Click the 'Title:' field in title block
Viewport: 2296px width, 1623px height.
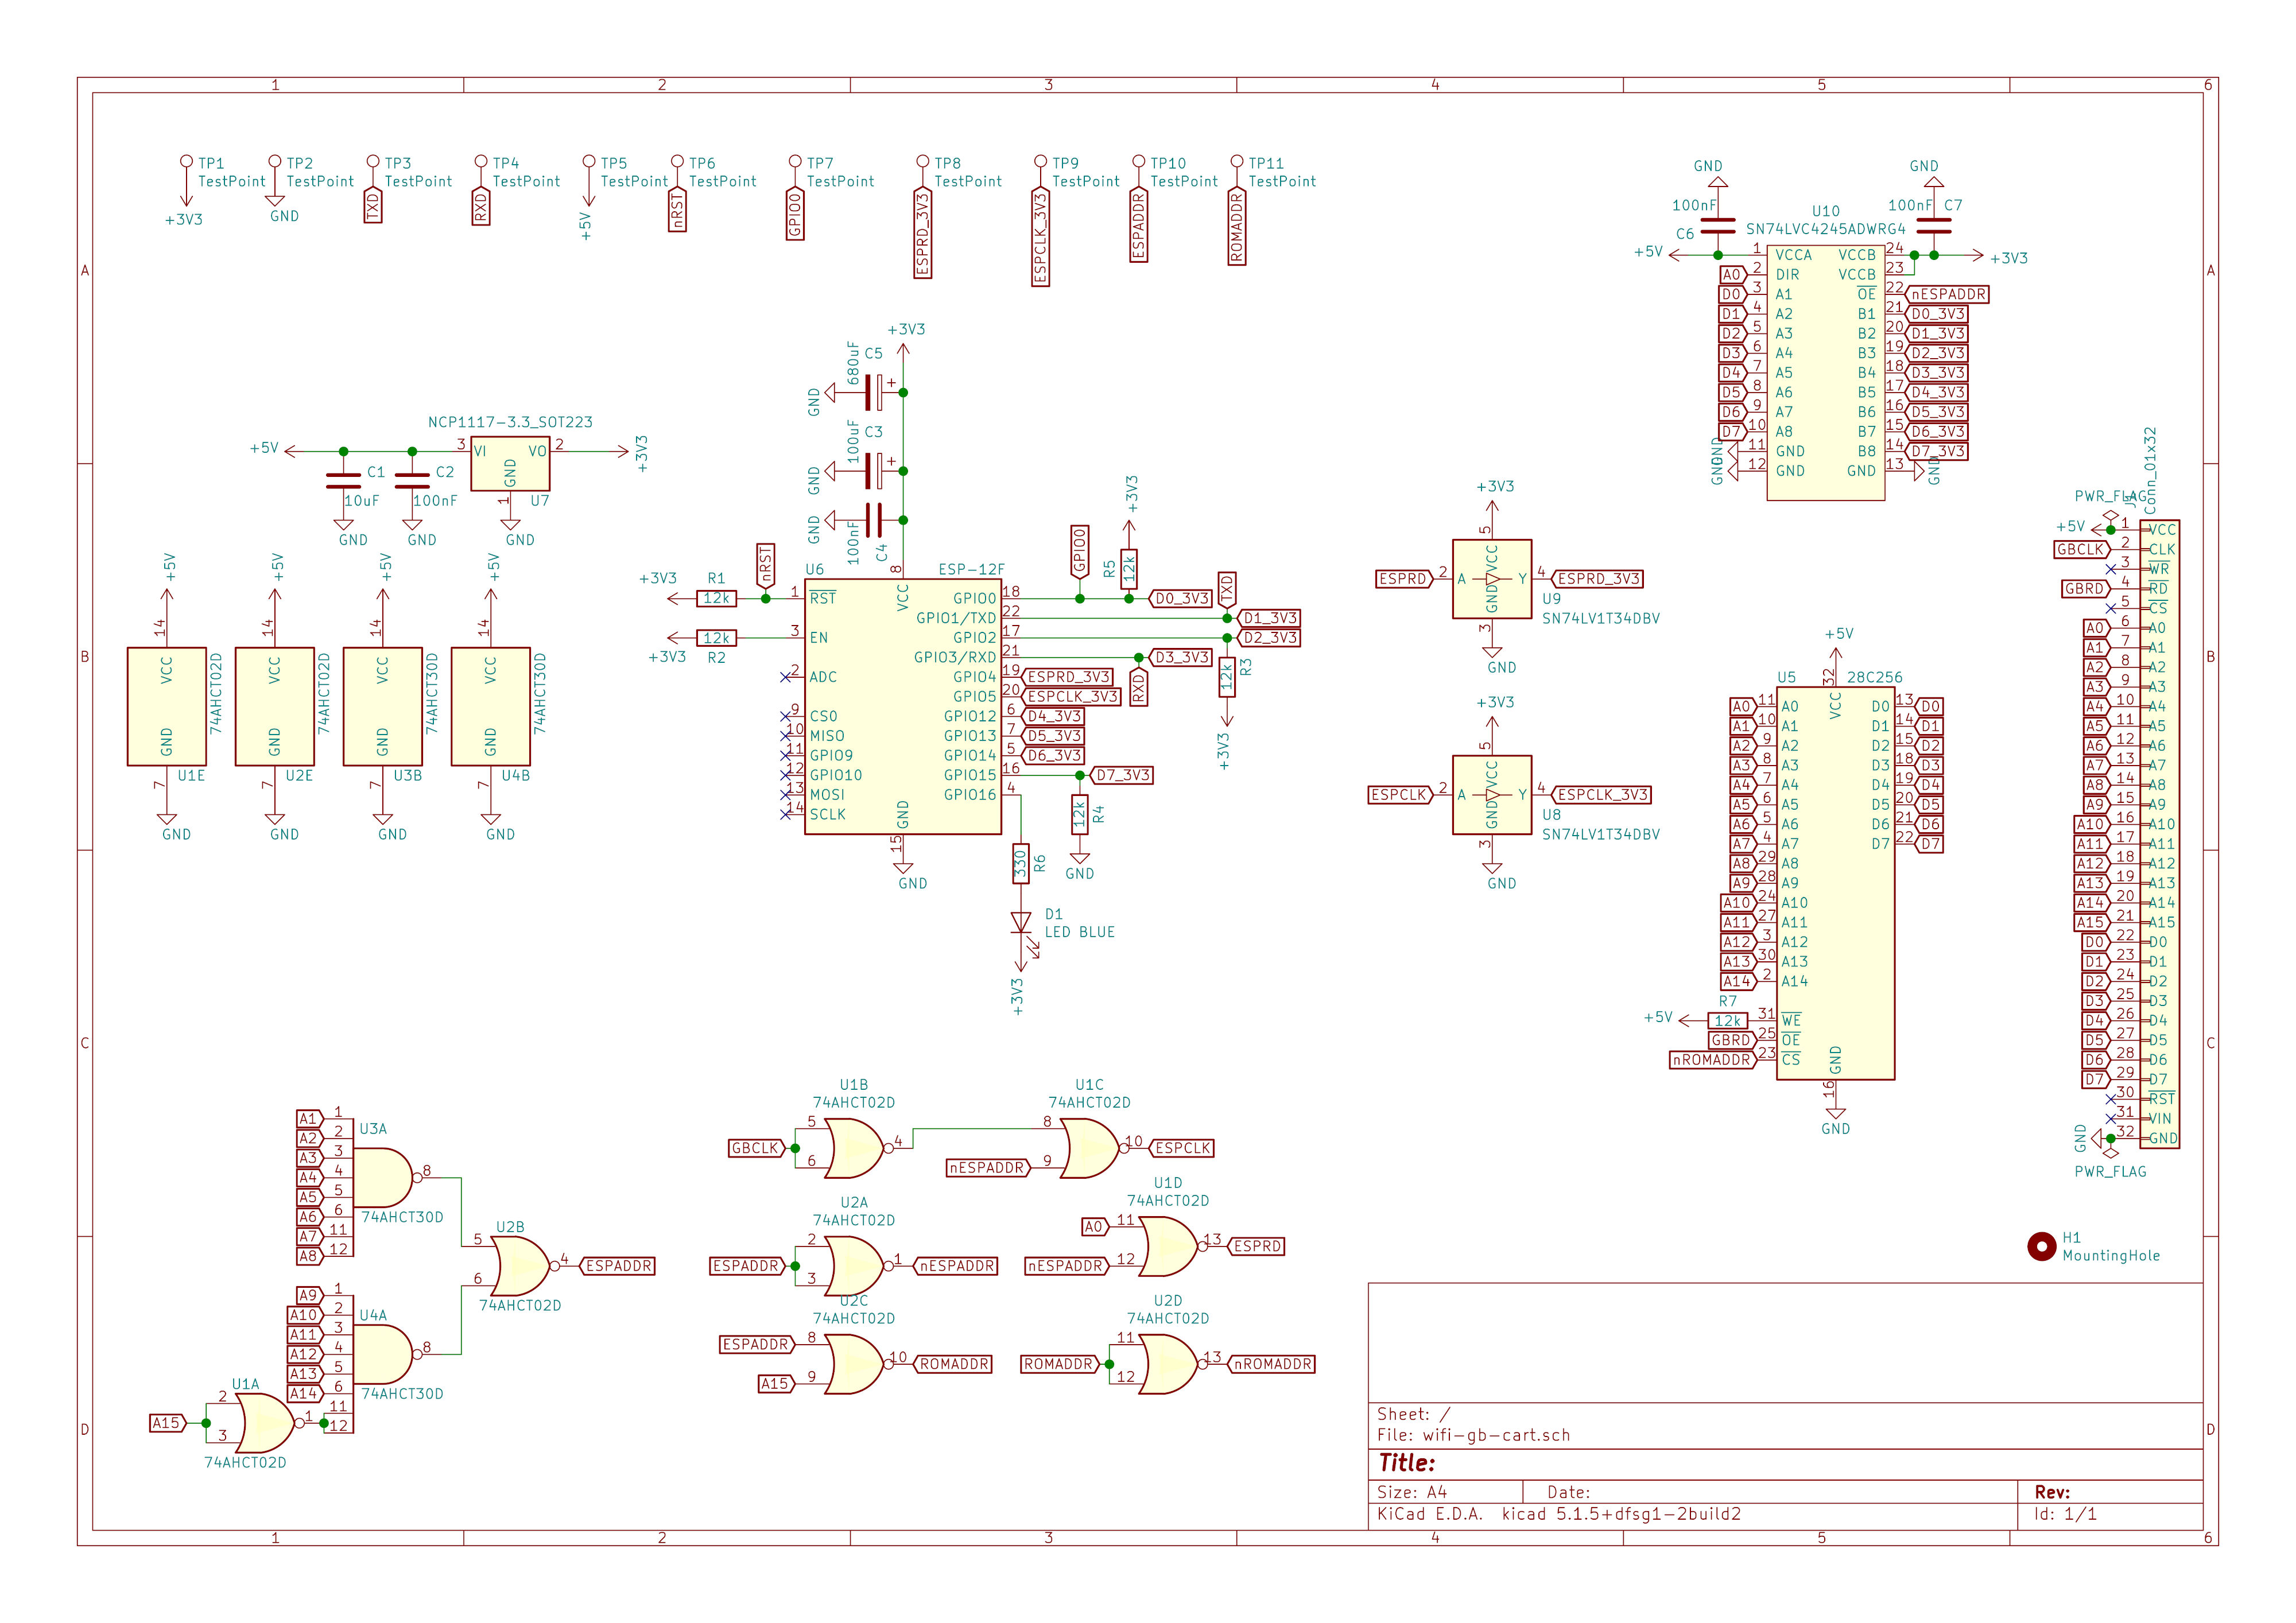point(1406,1463)
